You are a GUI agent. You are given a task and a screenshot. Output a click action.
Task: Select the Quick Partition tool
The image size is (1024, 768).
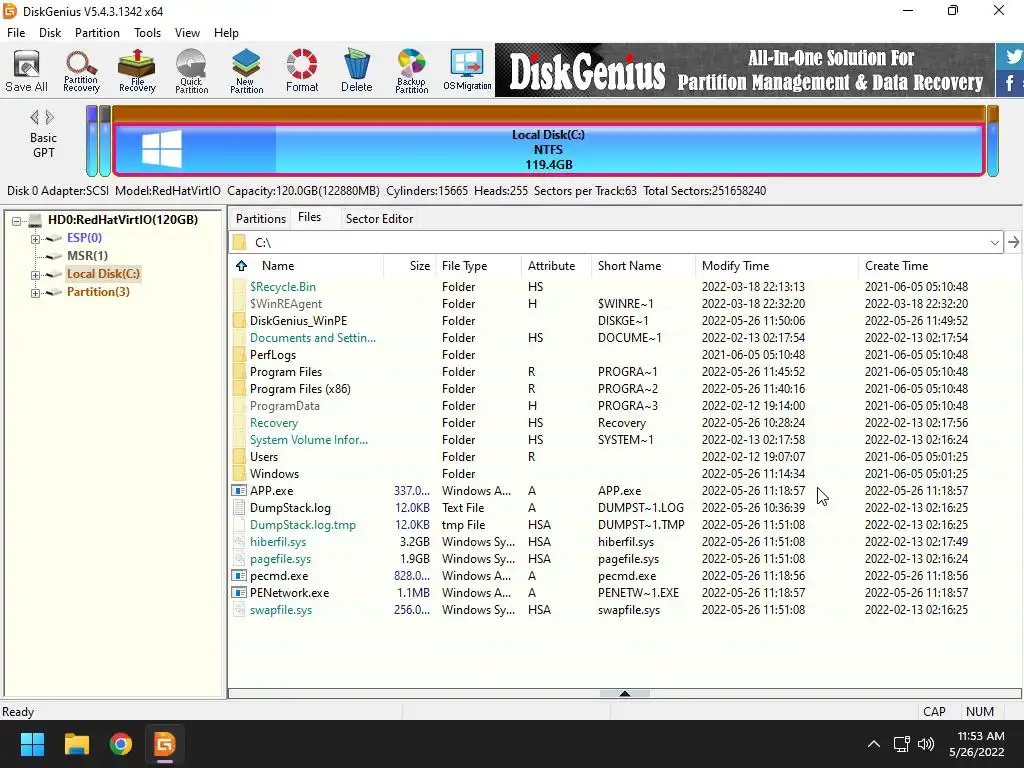pos(191,71)
